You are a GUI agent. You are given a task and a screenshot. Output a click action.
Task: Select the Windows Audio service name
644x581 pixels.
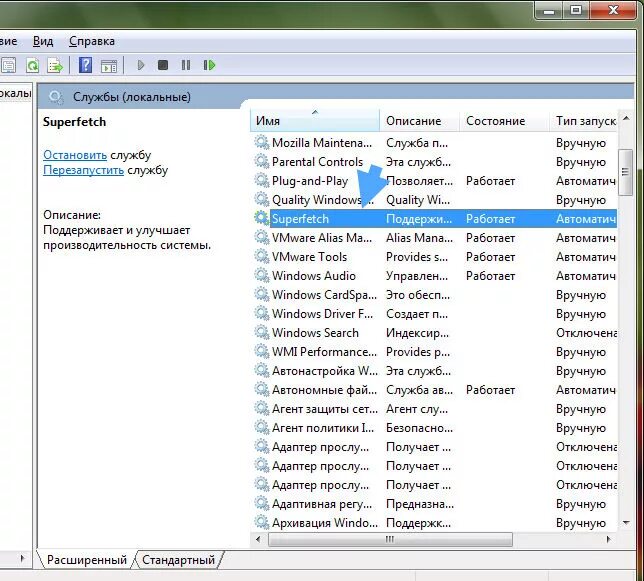click(314, 276)
